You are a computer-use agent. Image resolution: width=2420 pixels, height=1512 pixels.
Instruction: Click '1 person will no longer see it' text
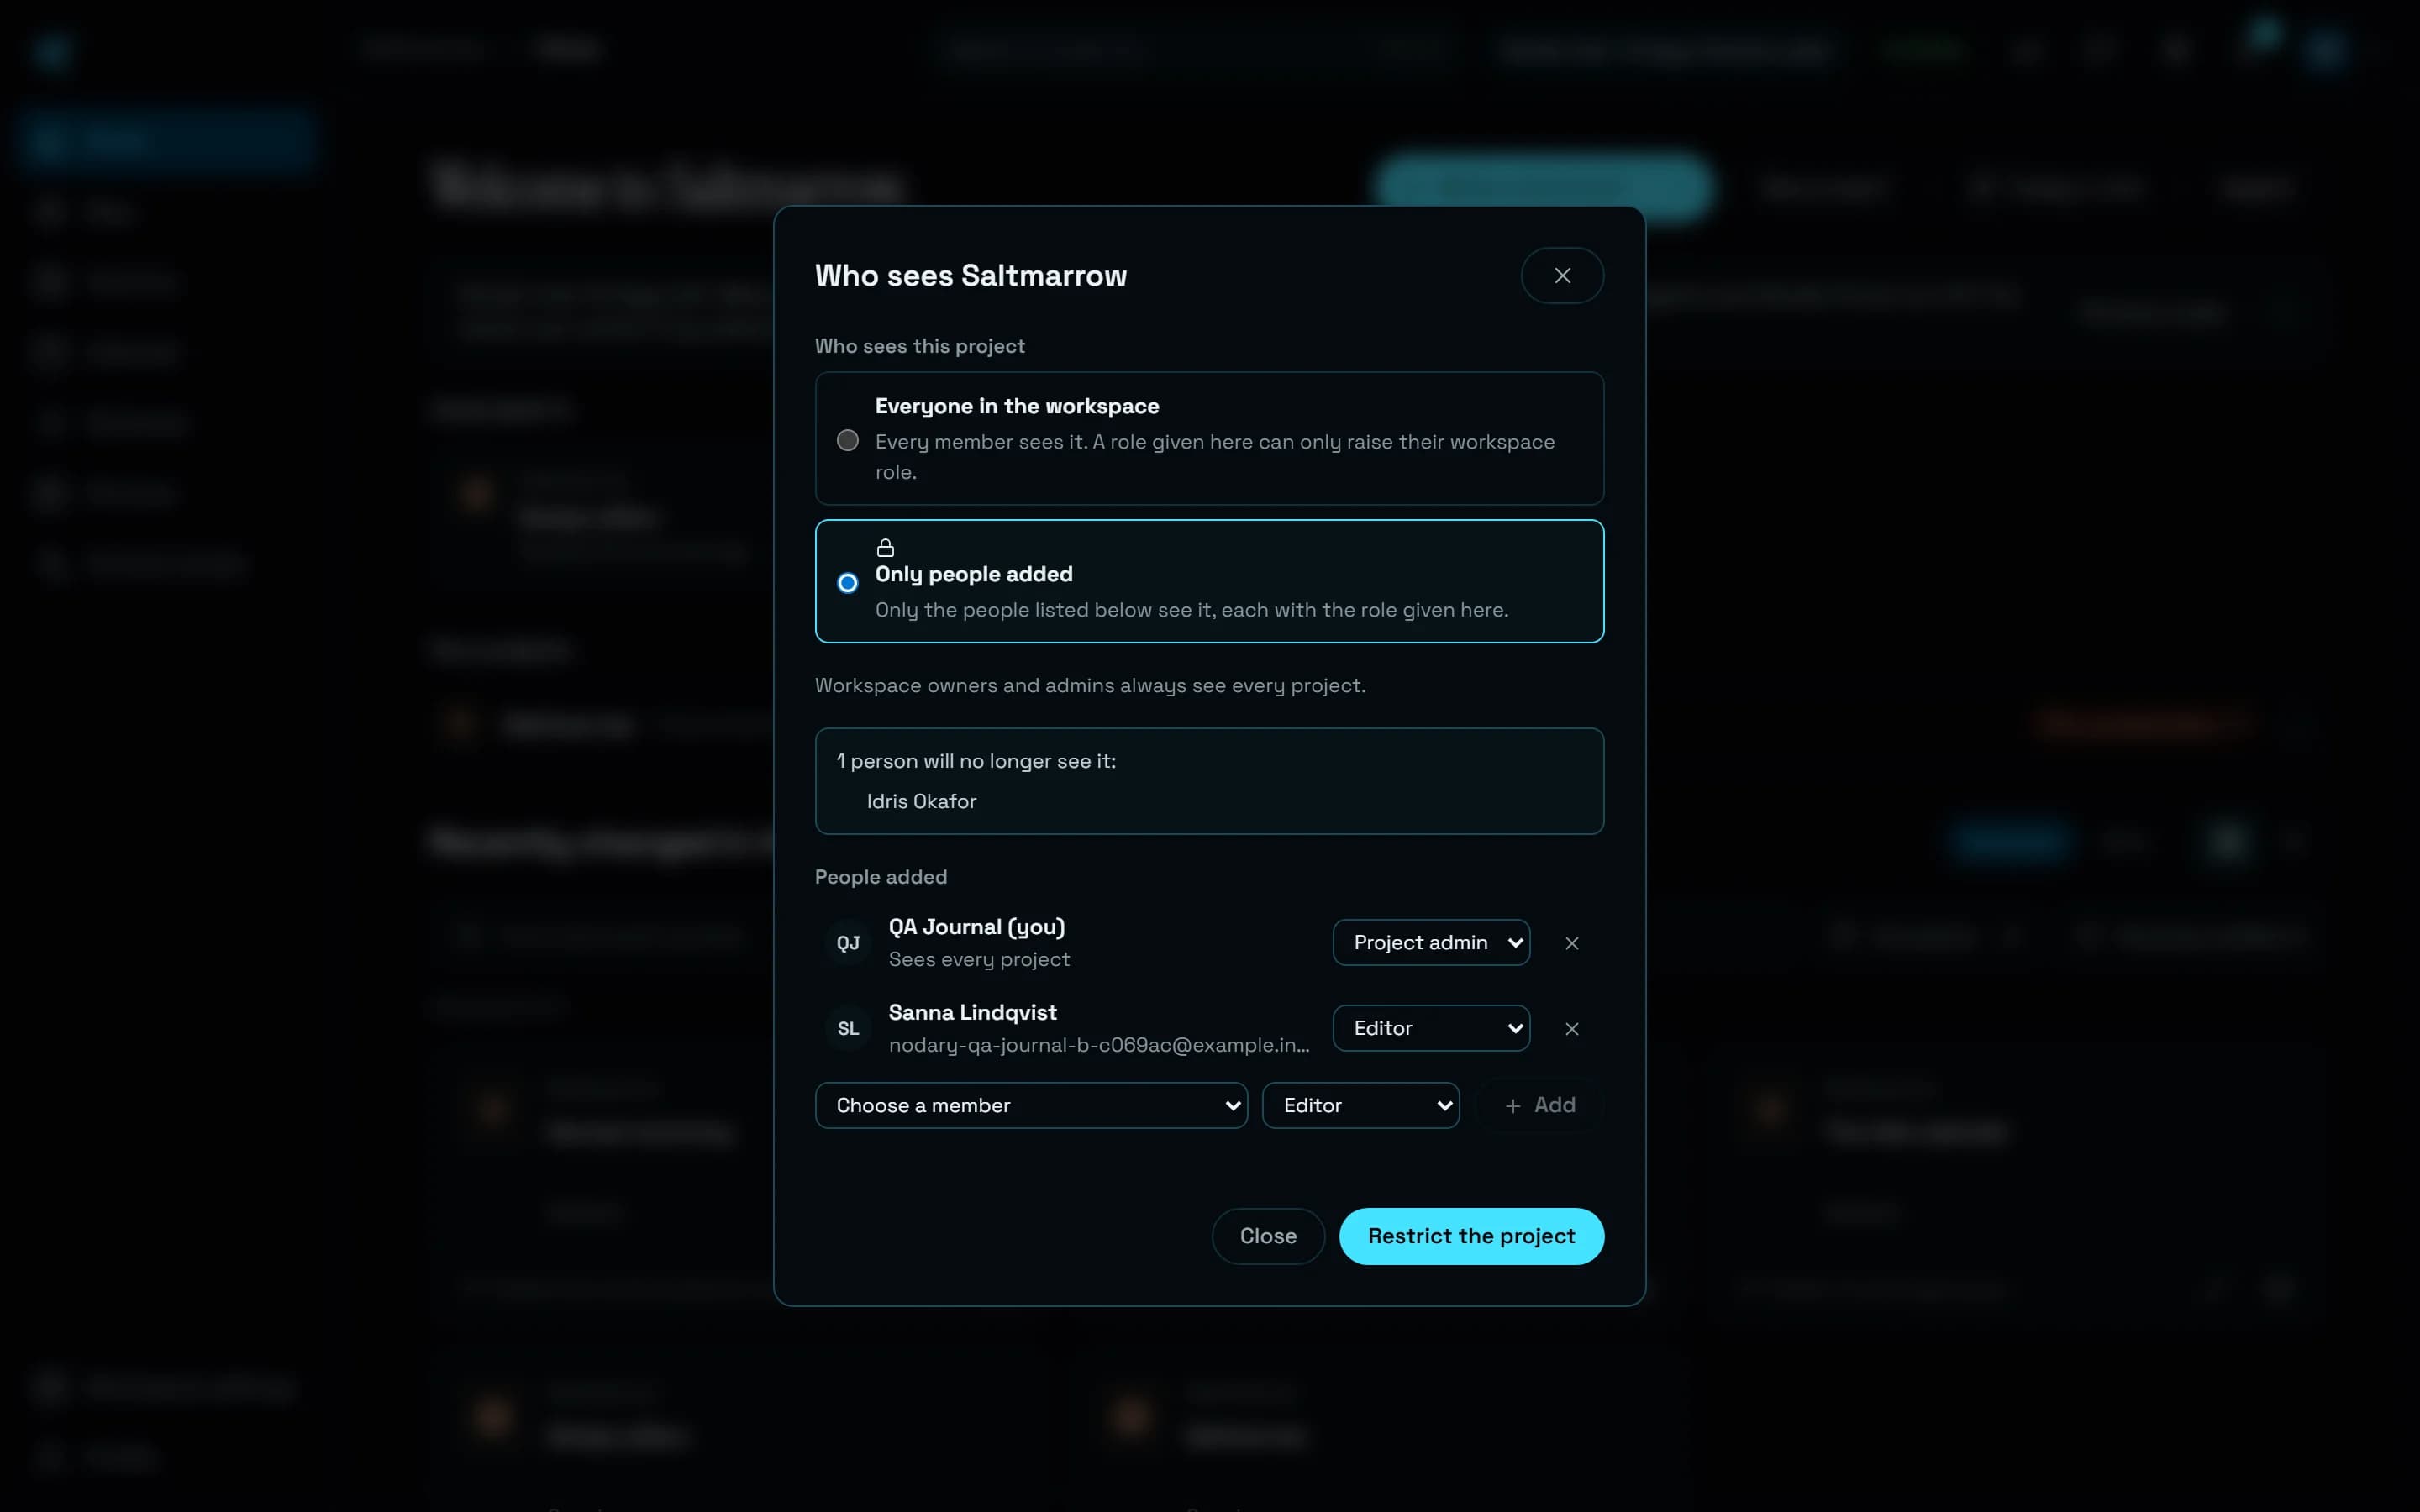click(976, 761)
